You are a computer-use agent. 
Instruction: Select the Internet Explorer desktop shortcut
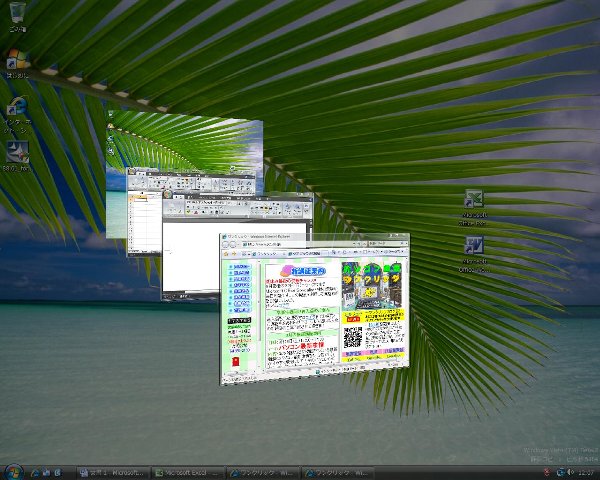click(x=17, y=115)
